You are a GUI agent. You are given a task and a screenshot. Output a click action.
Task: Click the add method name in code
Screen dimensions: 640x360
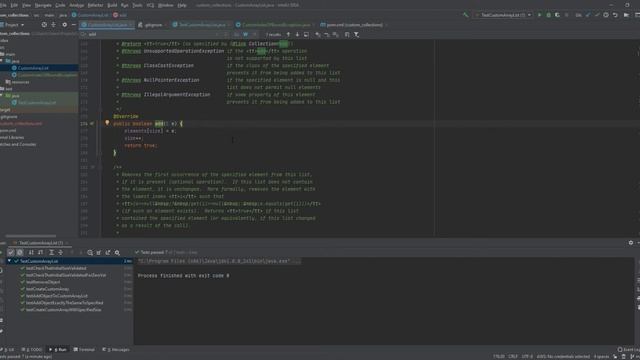pyautogui.click(x=159, y=124)
